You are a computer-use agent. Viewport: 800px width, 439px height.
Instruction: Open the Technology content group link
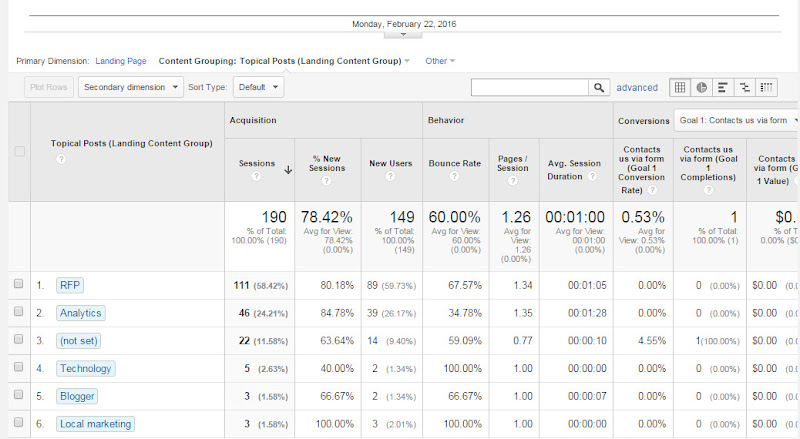tap(85, 369)
